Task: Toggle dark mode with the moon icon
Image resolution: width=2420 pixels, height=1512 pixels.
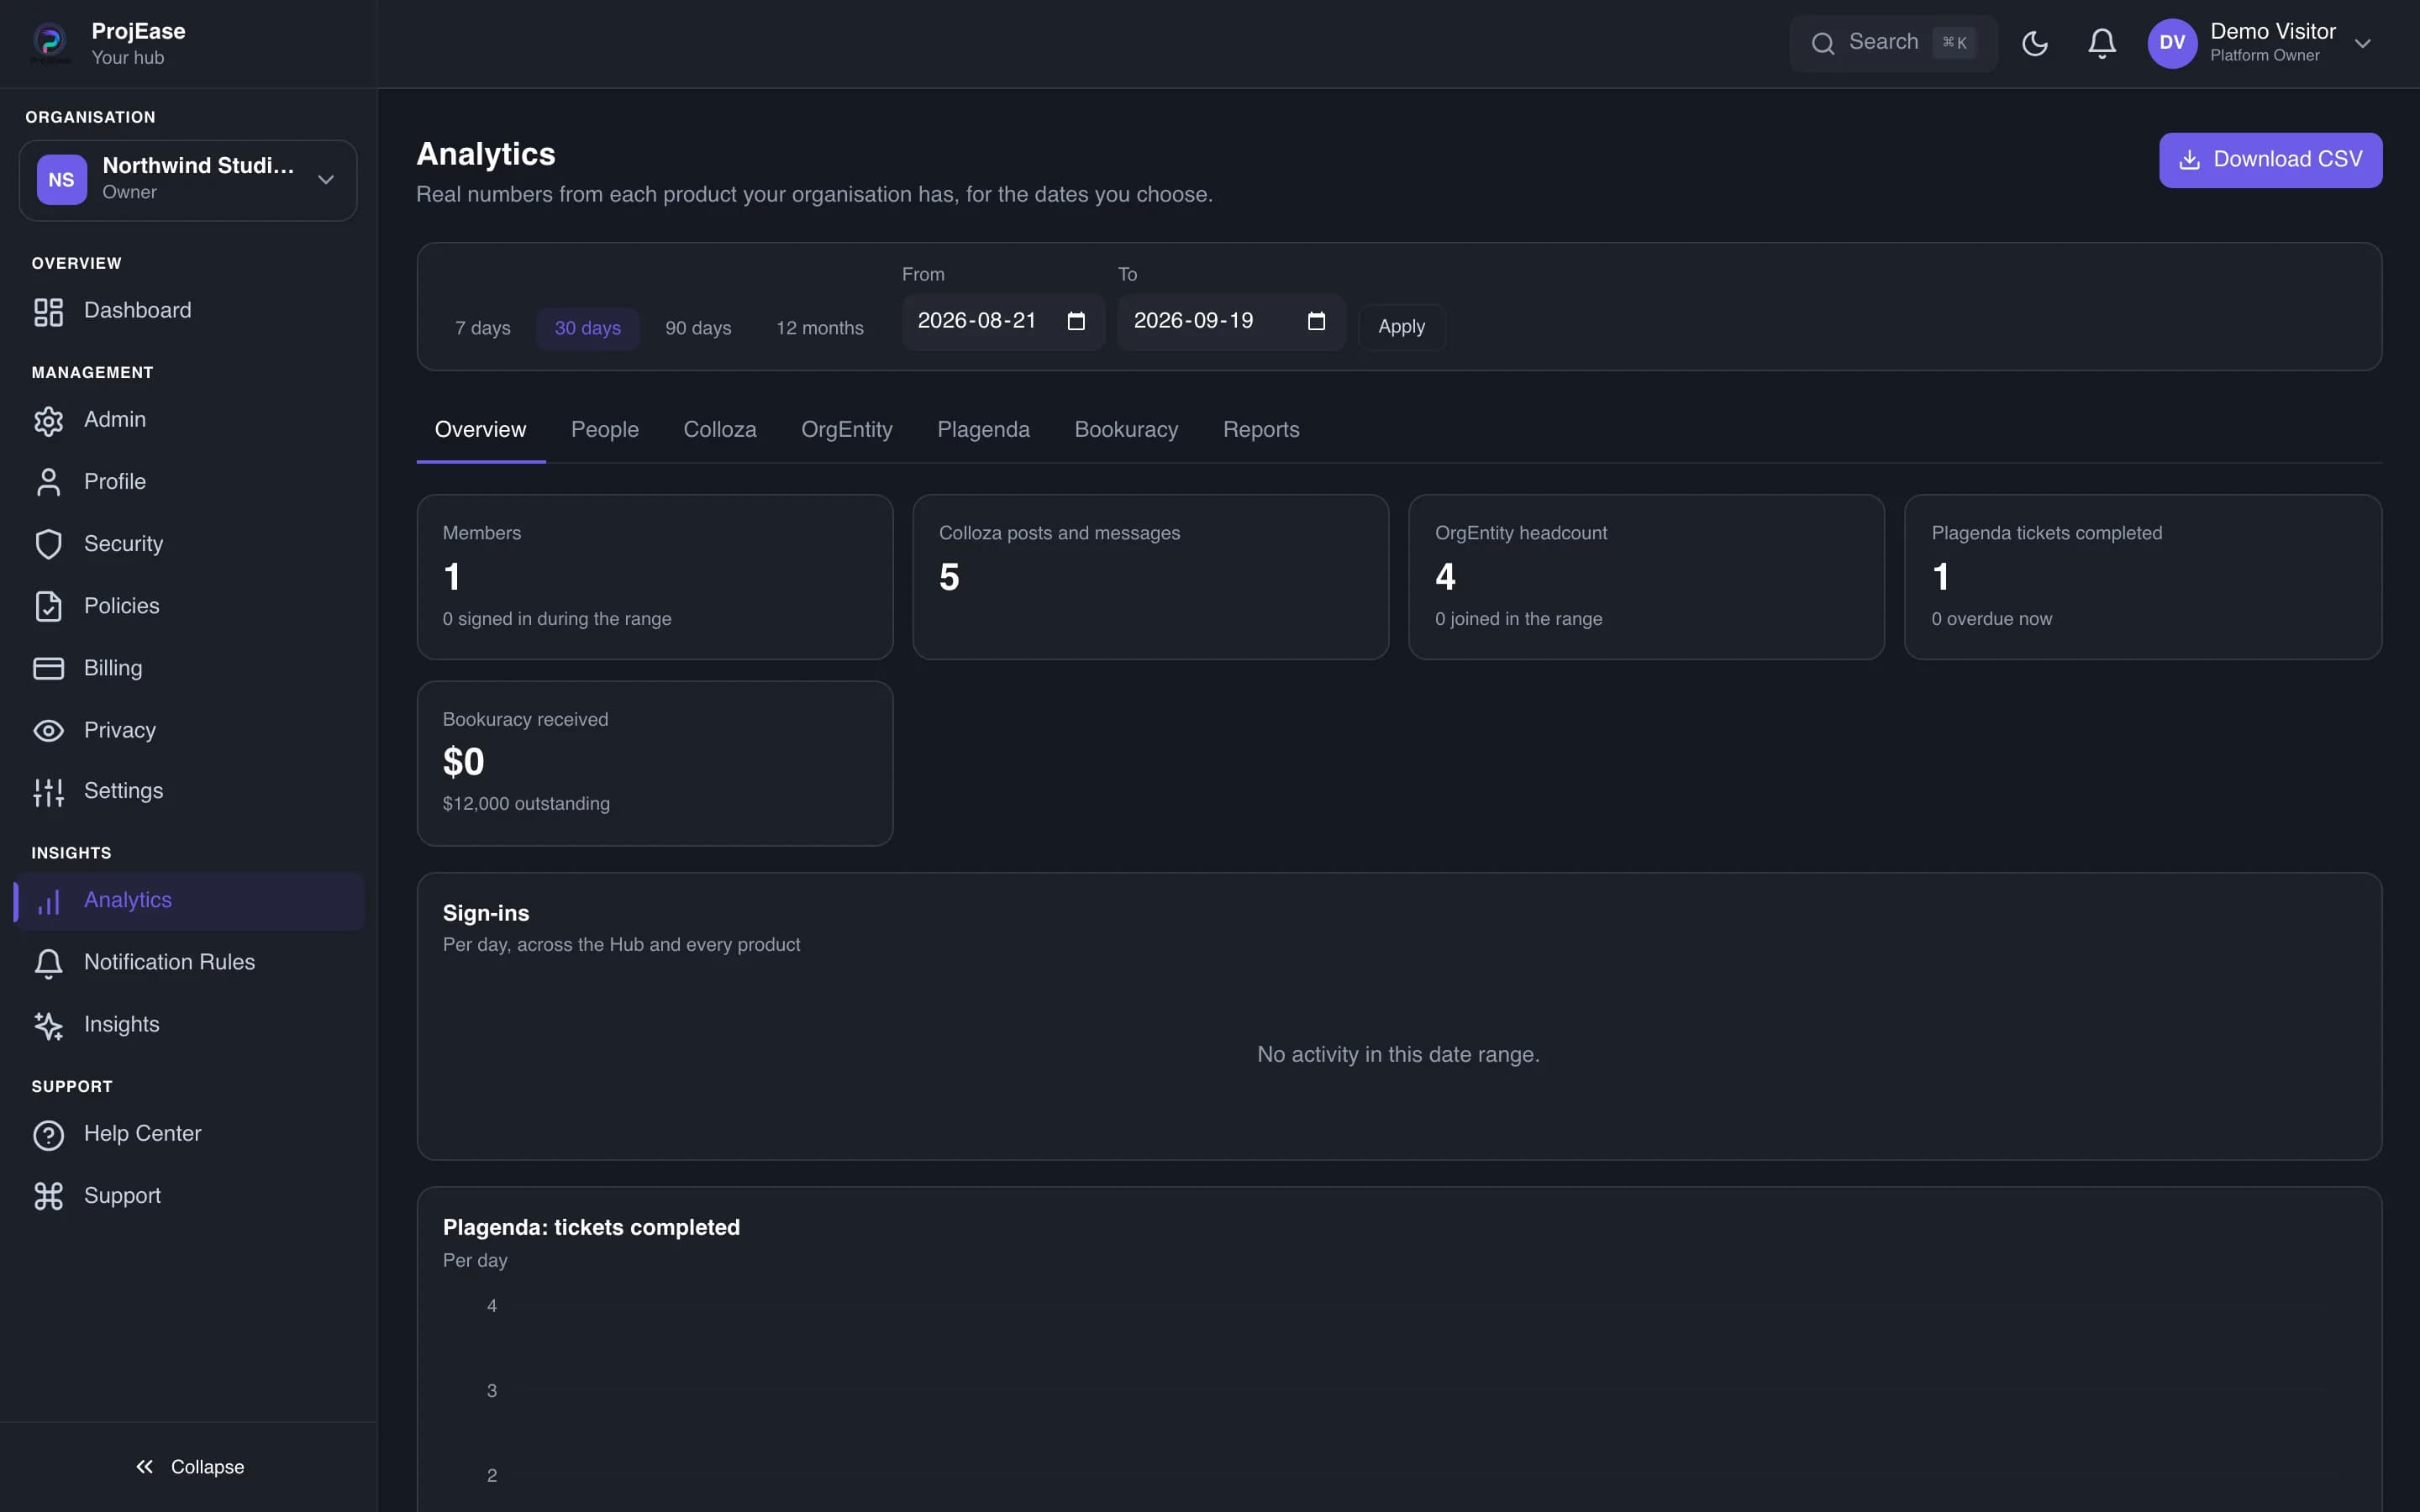Action: point(2035,43)
